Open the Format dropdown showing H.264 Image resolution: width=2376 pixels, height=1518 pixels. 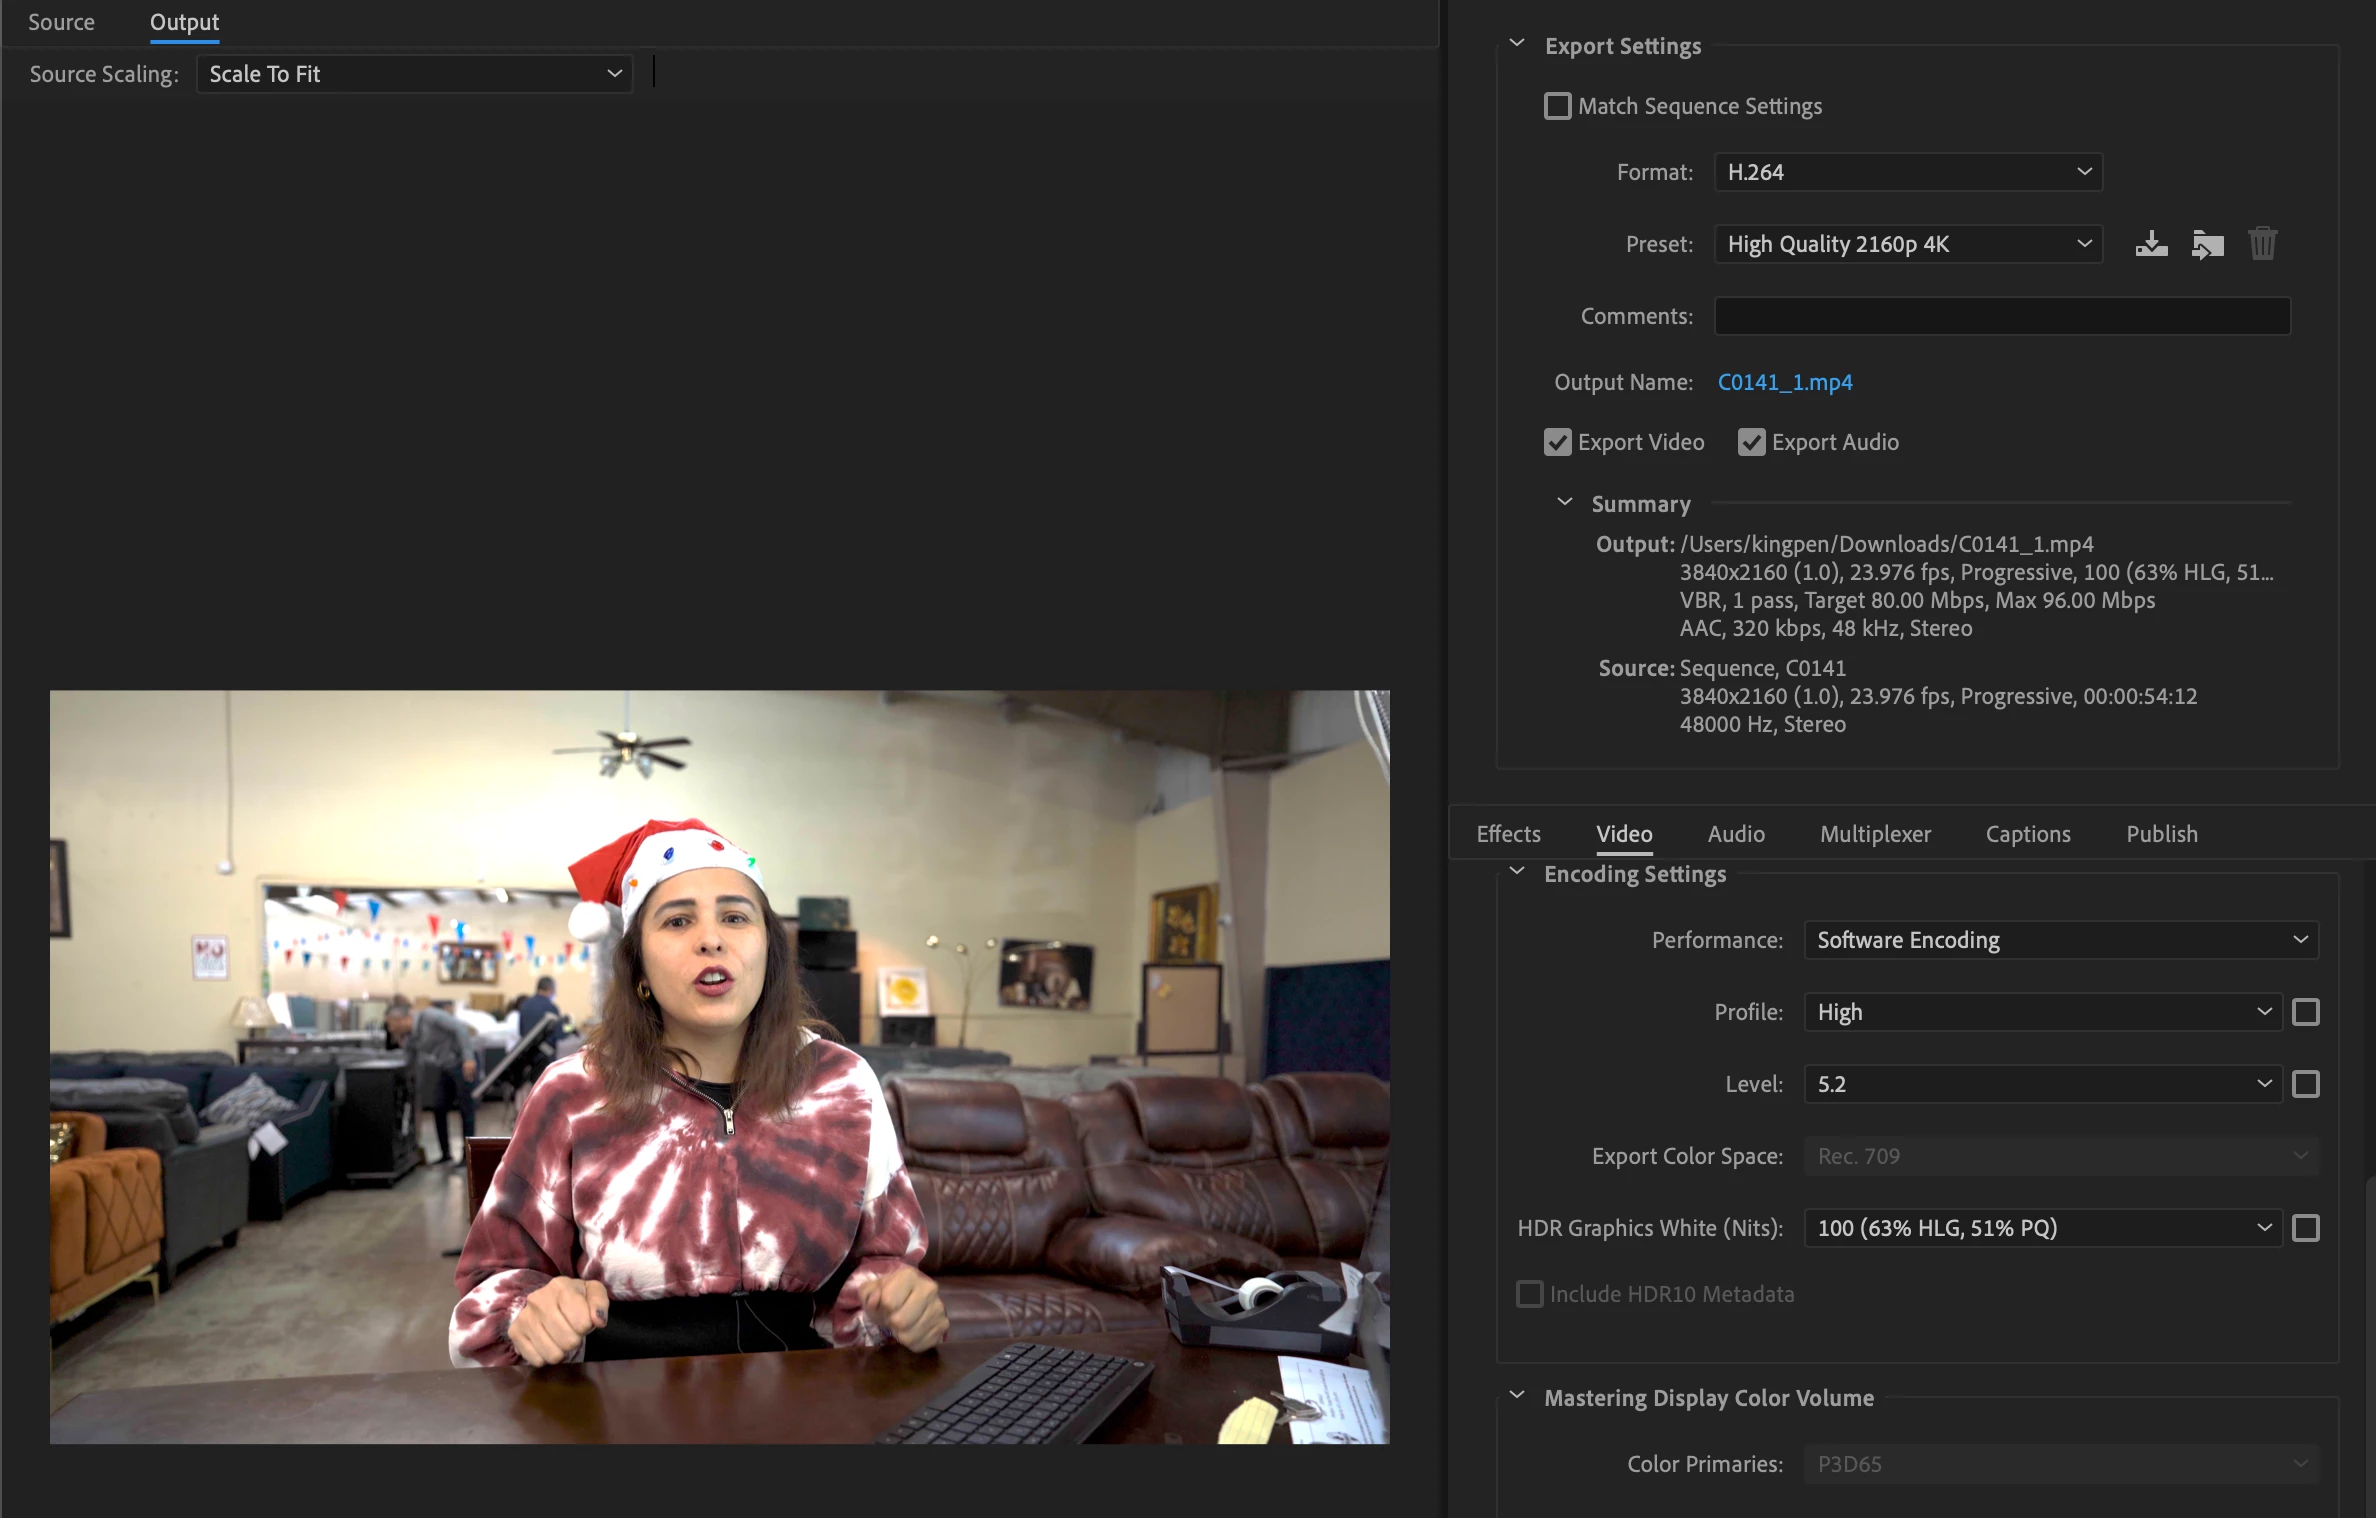coord(1908,172)
